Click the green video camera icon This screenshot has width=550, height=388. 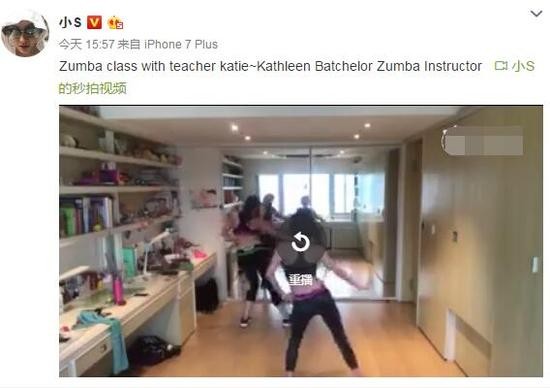[x=501, y=66]
